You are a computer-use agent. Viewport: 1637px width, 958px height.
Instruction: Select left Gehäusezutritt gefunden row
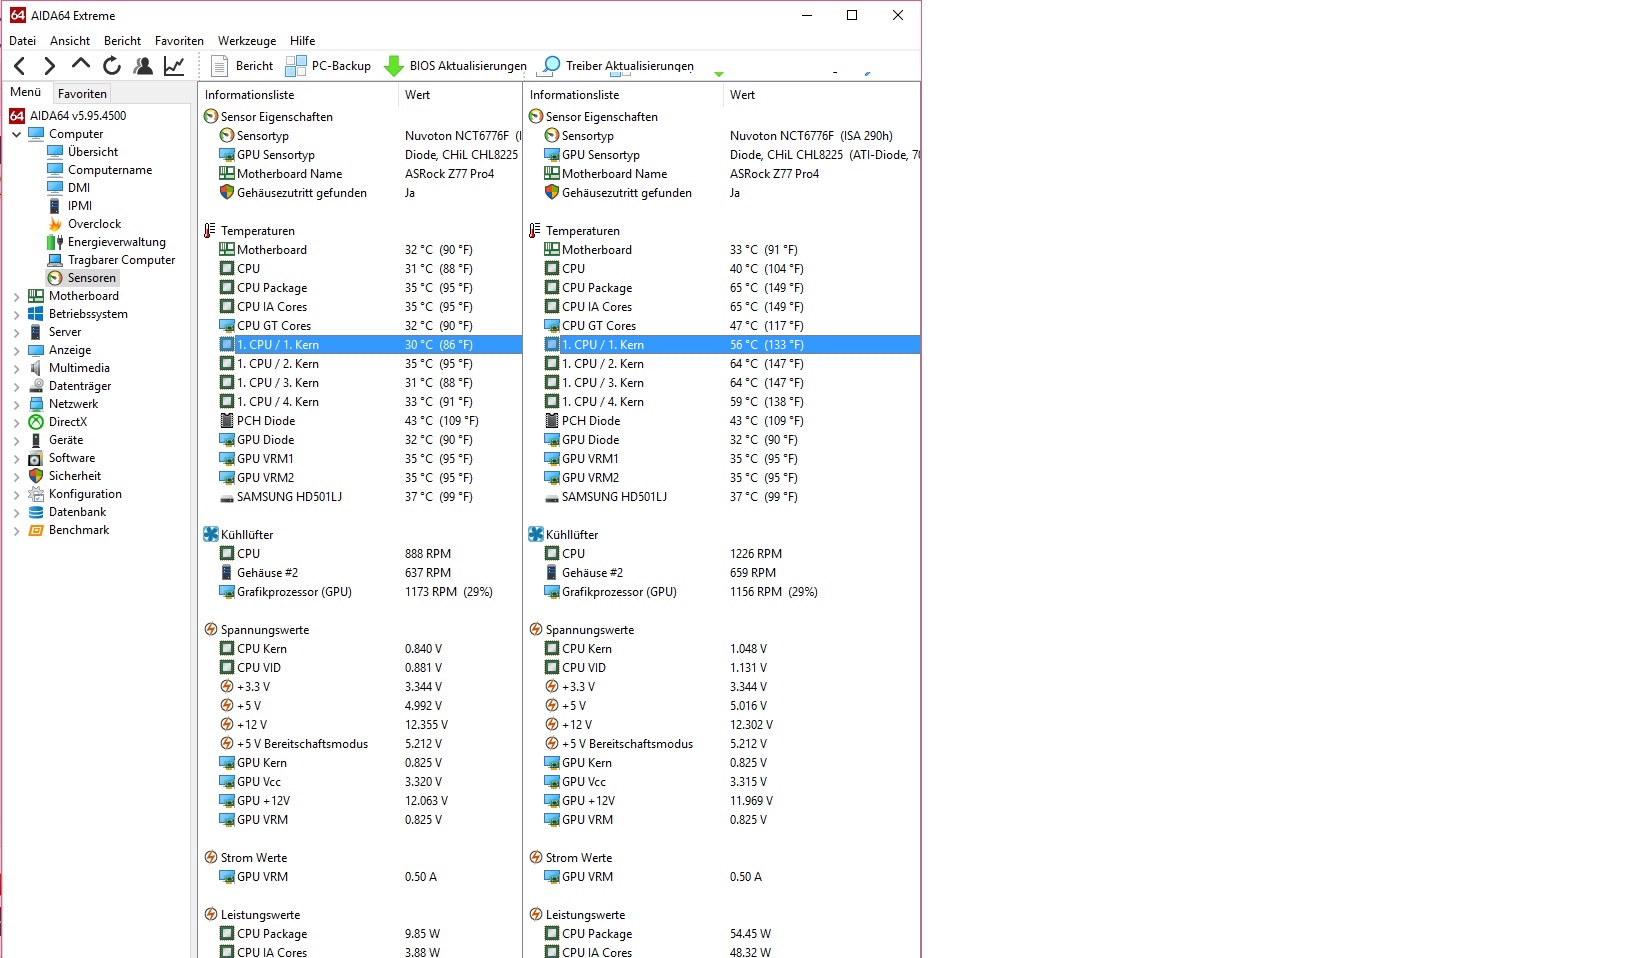pyautogui.click(x=360, y=193)
